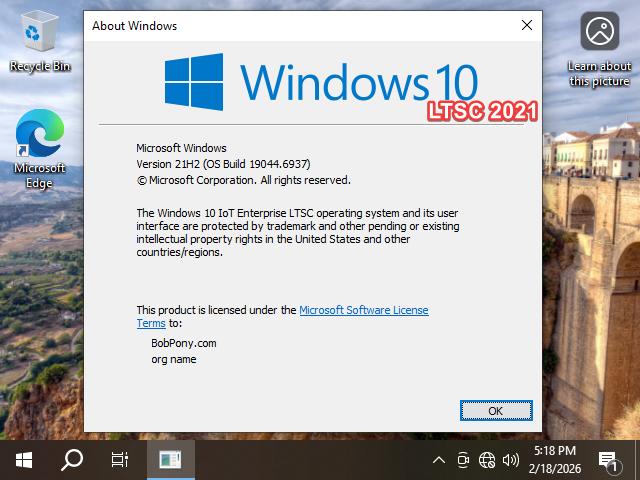Screen dimensions: 640x480
Task: Open the Action Center notifications icon
Action: pyautogui.click(x=609, y=461)
